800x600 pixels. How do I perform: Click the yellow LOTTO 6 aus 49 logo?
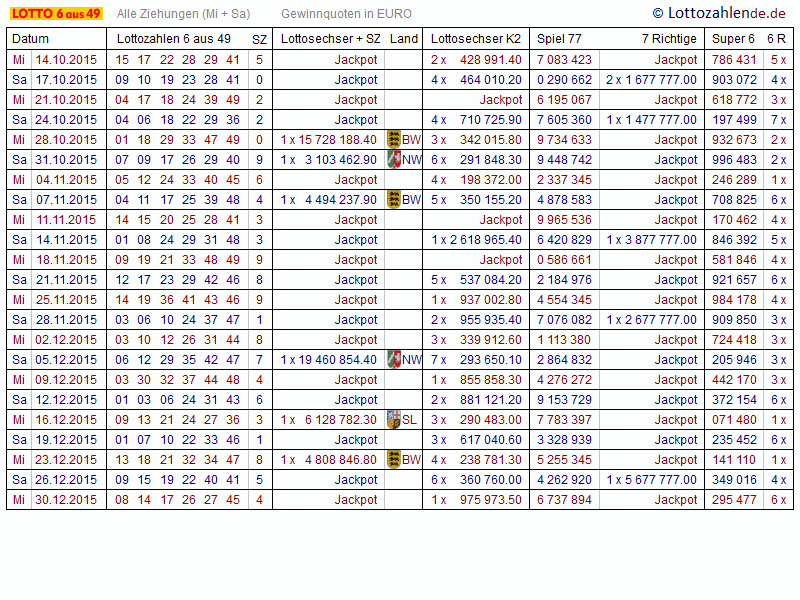coord(56,13)
